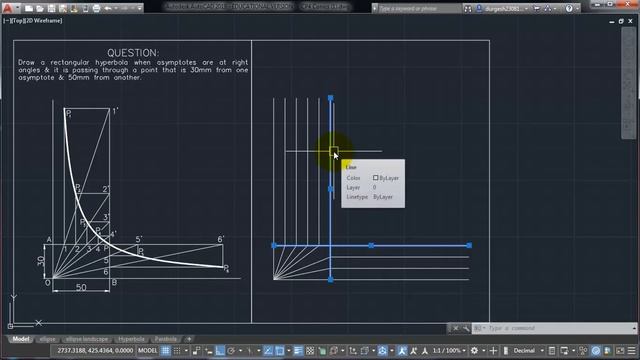Click the drawing units icon beside Decimal
Viewport: 640px width, 360px height.
pyautogui.click(x=506, y=351)
